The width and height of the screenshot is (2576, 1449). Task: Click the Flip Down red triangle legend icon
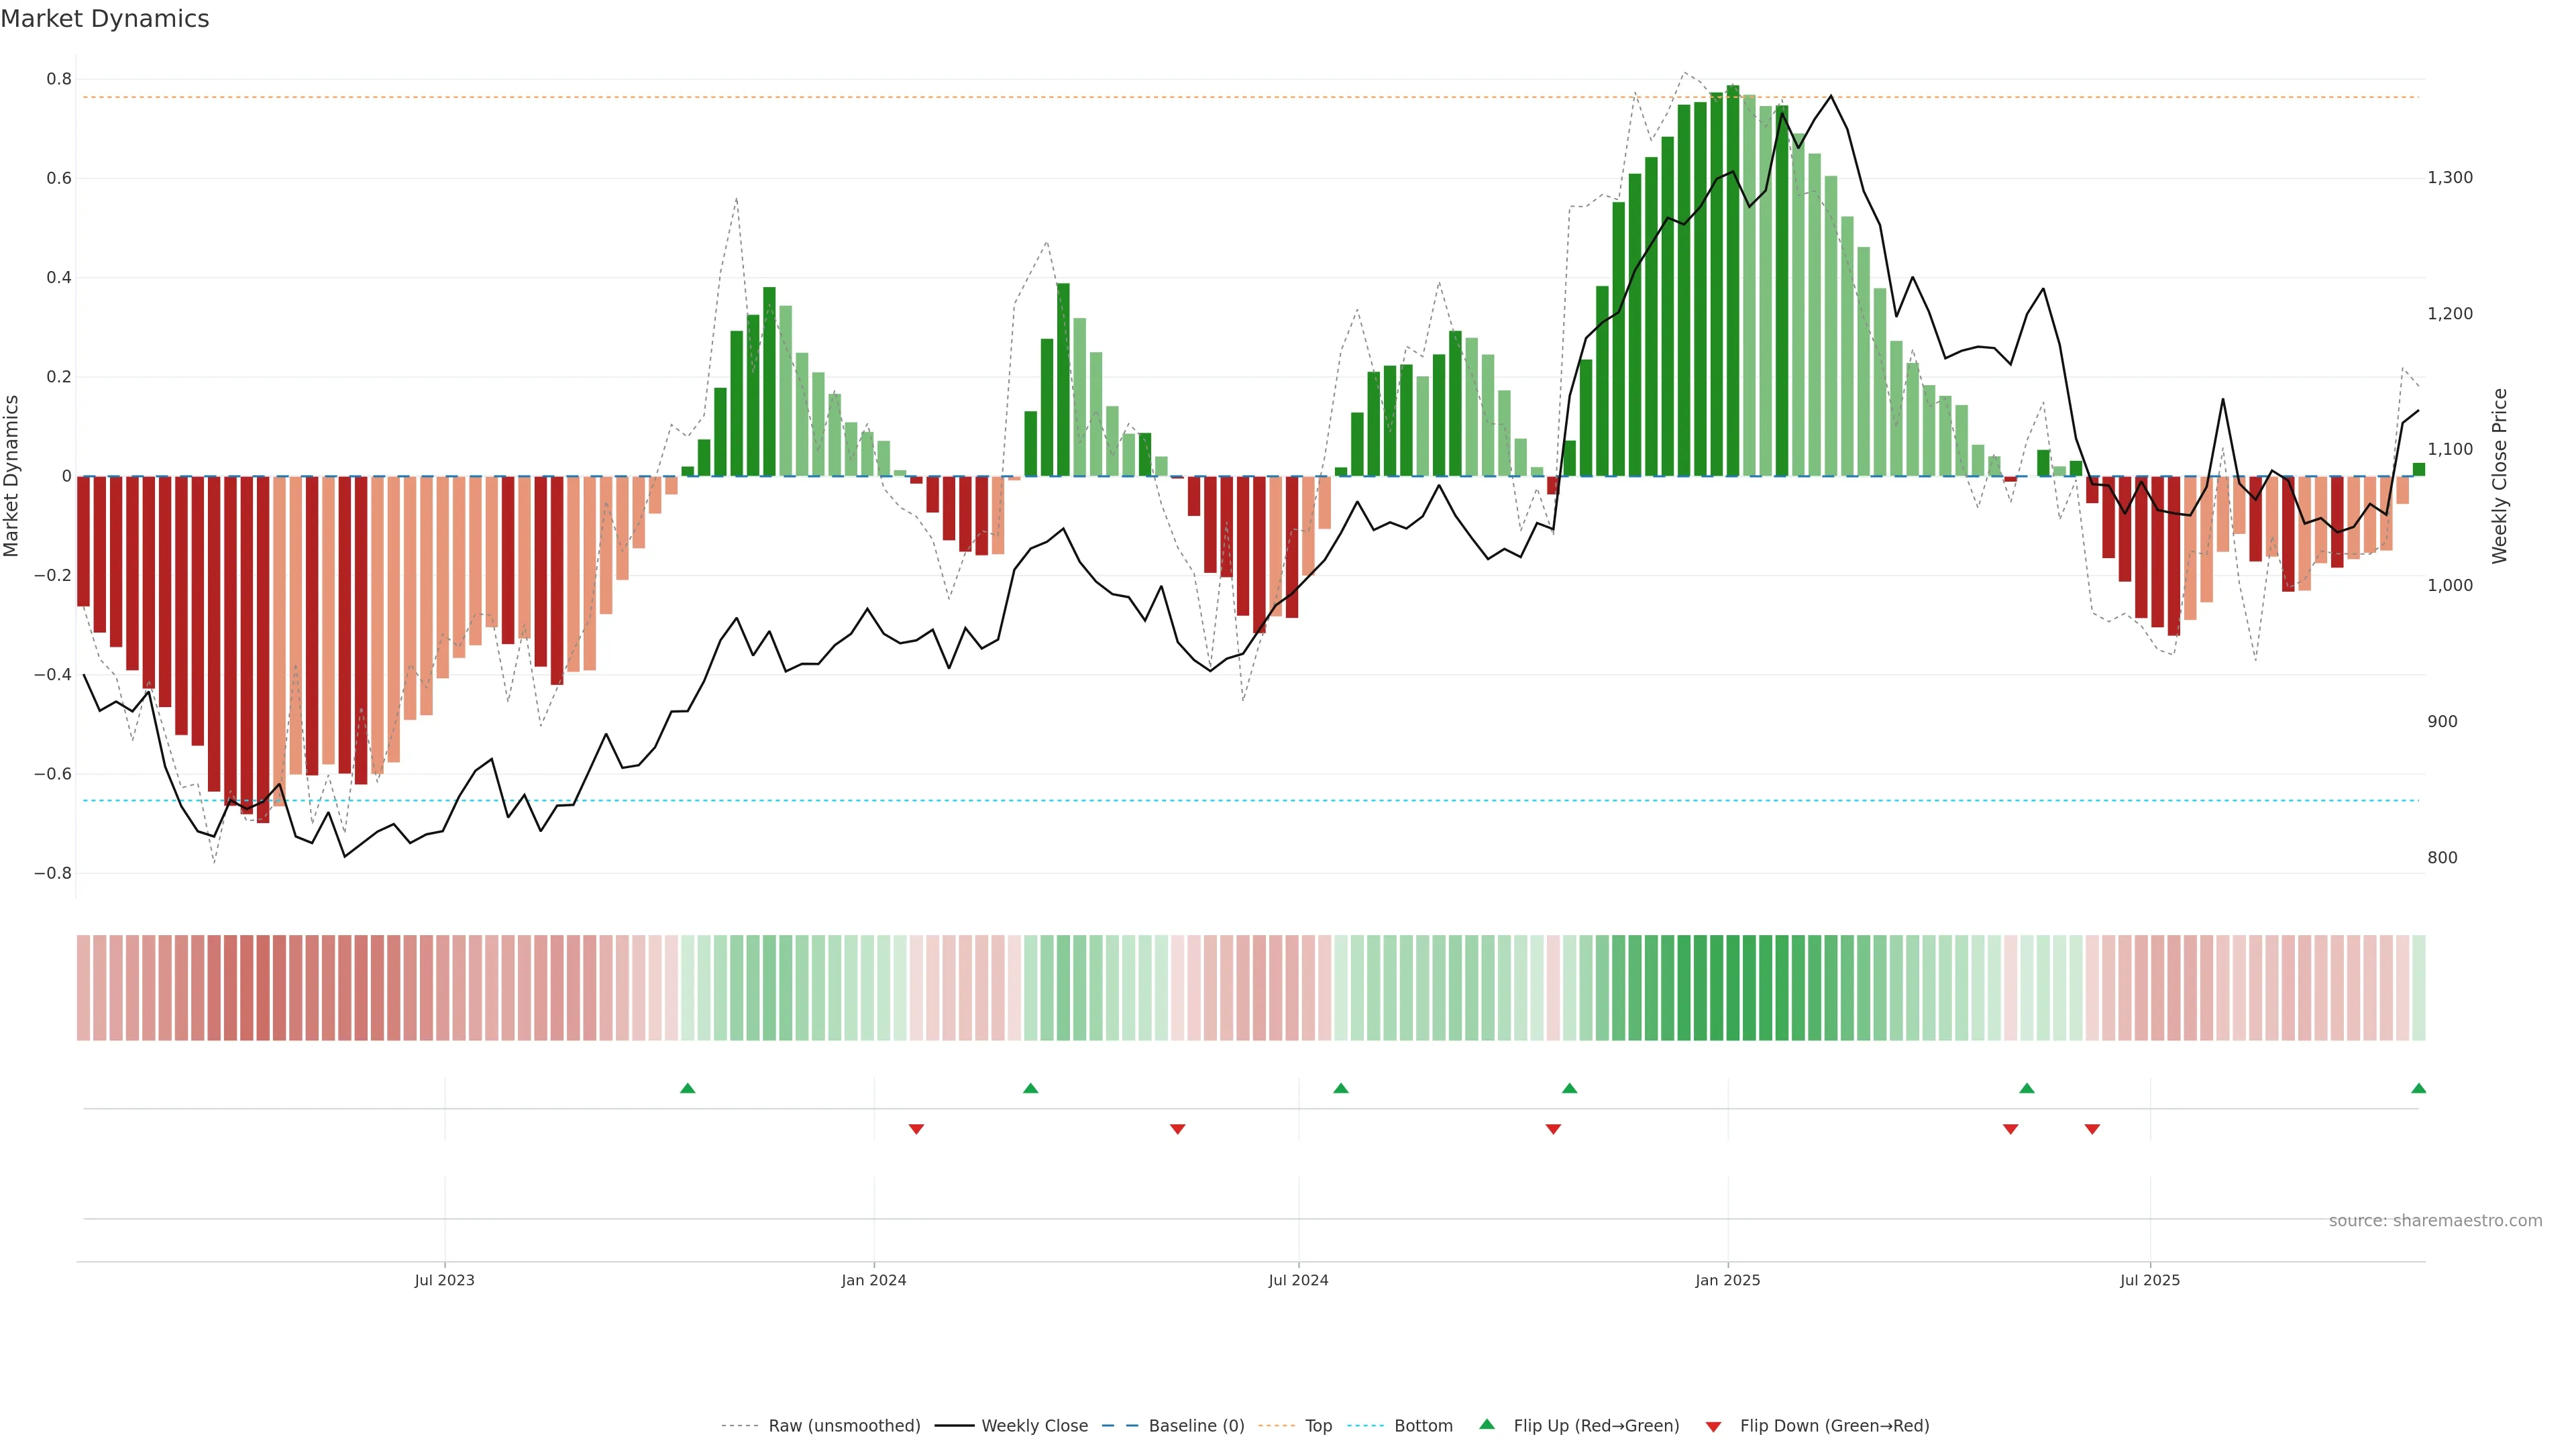coord(1713,1427)
